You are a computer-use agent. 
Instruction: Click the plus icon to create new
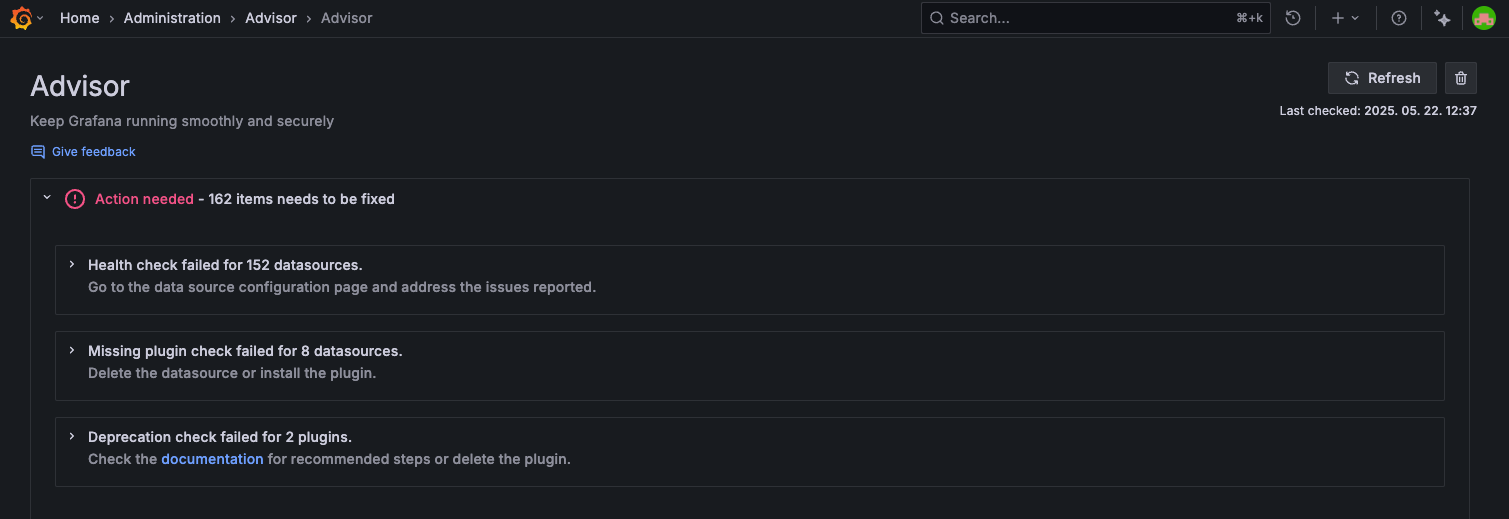click(x=1338, y=18)
